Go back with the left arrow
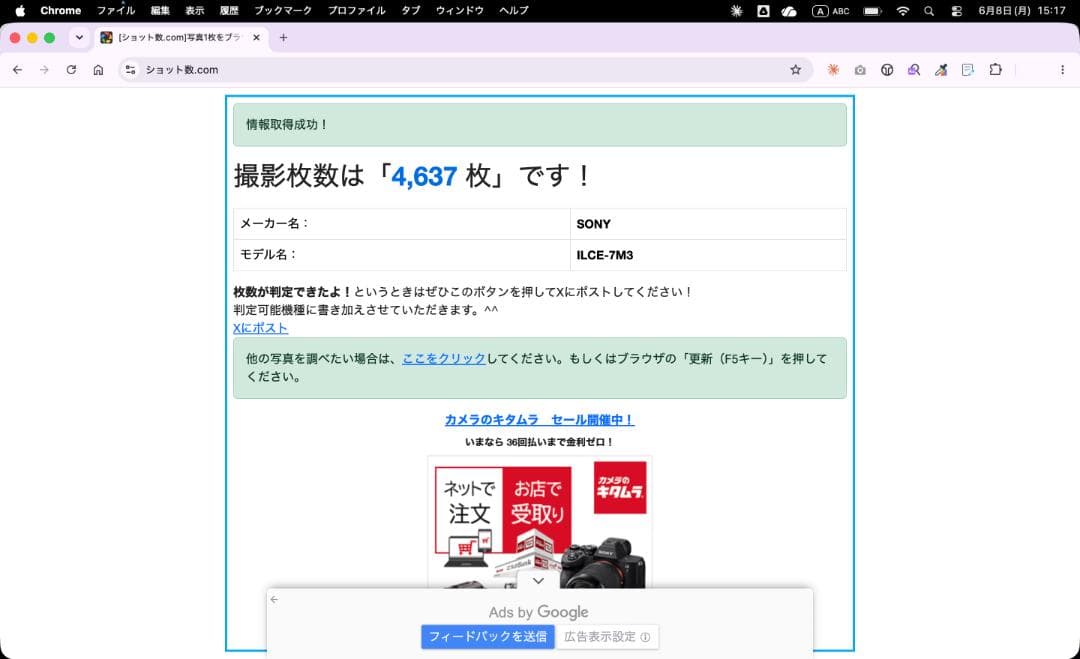This screenshot has width=1080, height=659. tap(17, 70)
